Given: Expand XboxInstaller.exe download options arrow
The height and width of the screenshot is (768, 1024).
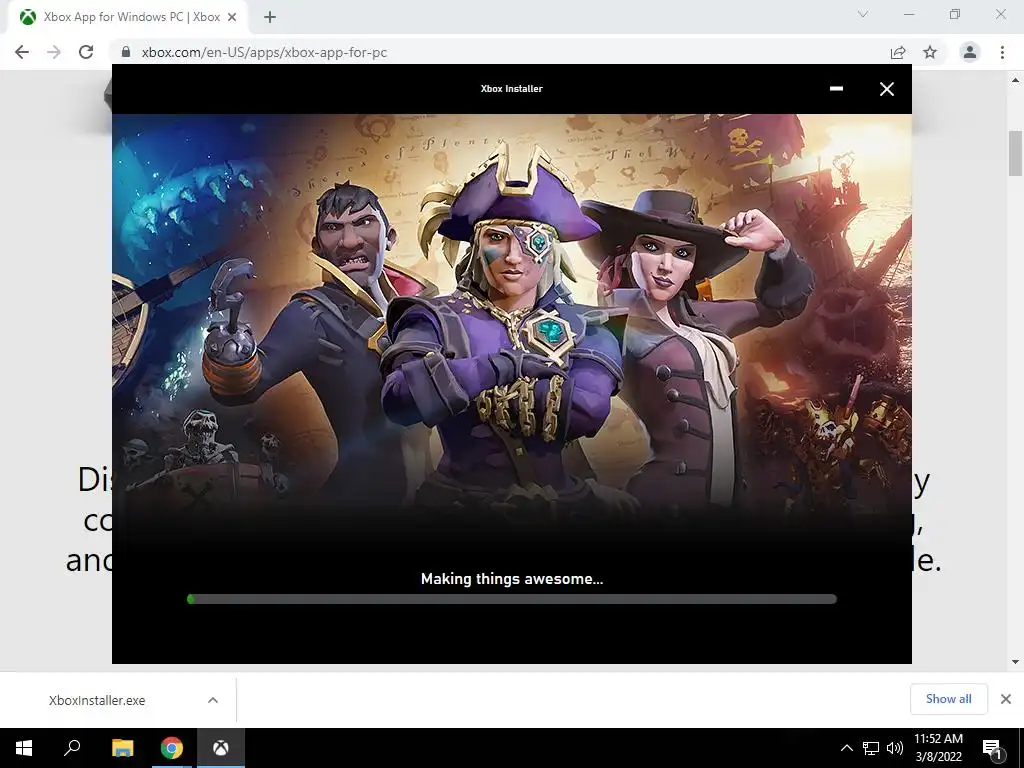Looking at the screenshot, I should (213, 700).
